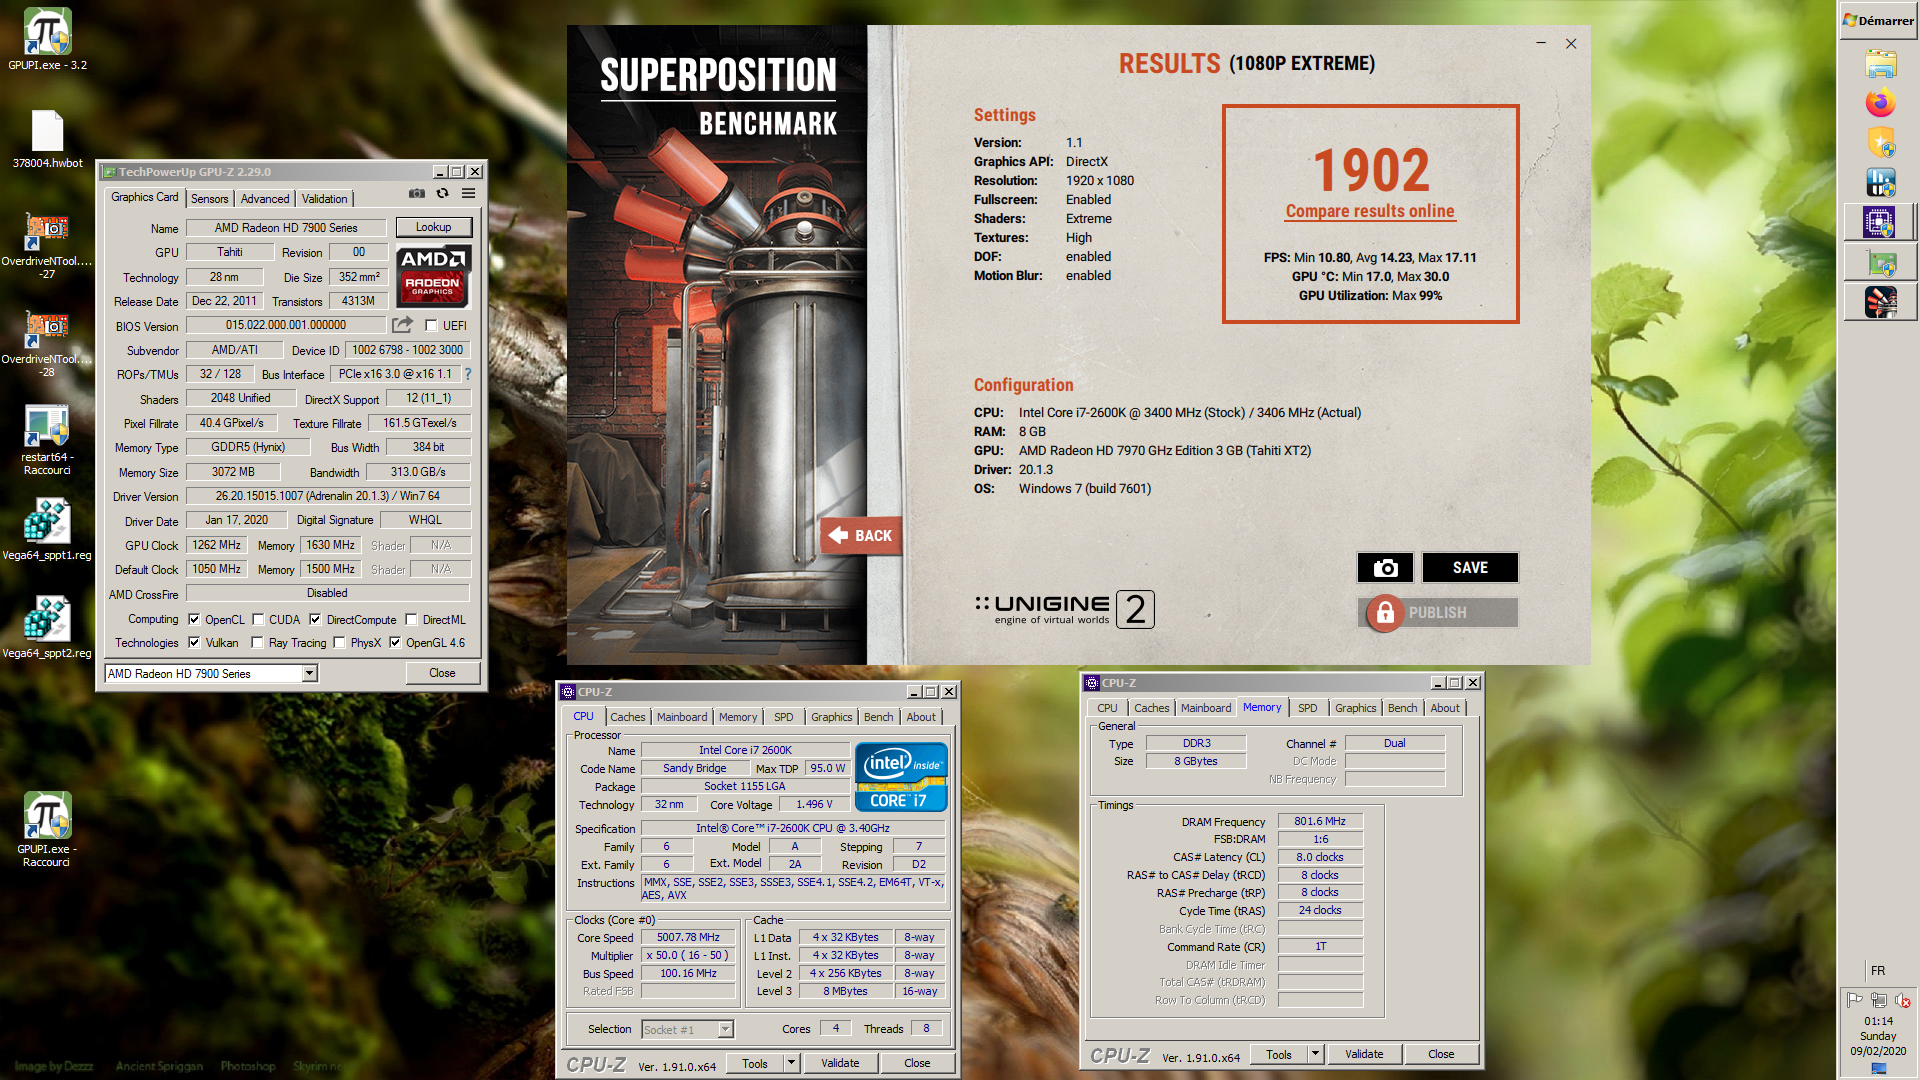This screenshot has height=1080, width=1920.
Task: Open the SPD tab in right CPU-Z window
Action: (x=1307, y=708)
